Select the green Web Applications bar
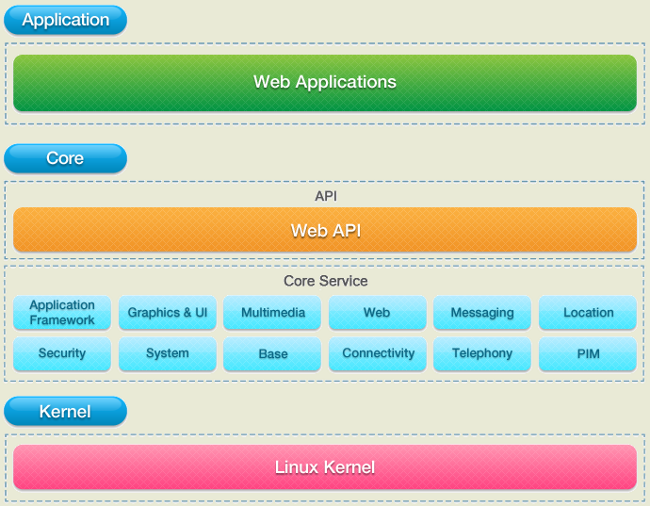 (x=325, y=83)
